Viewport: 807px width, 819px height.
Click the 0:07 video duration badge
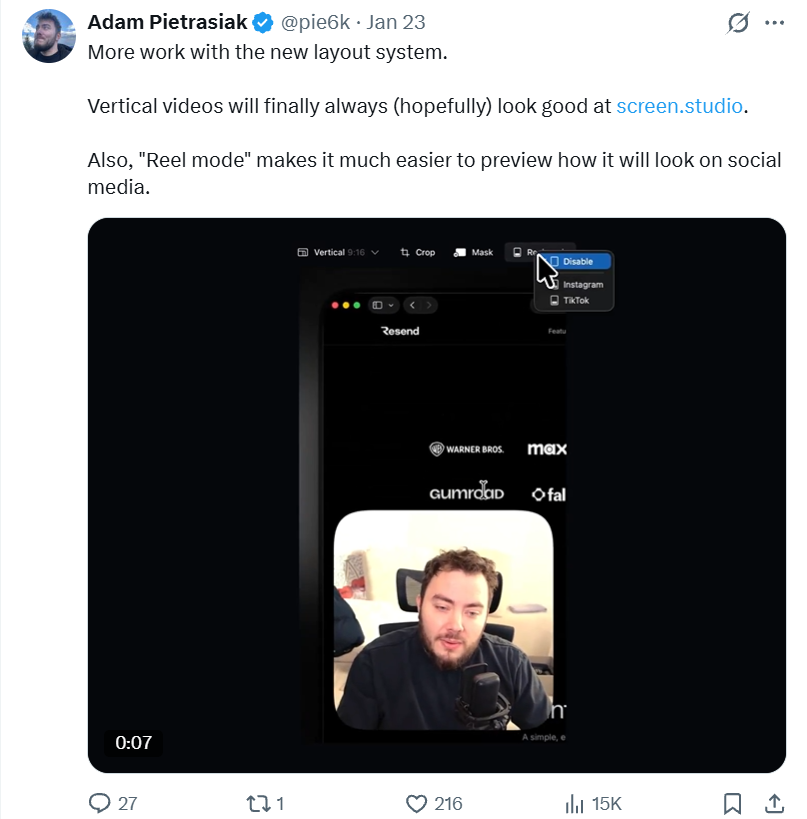point(133,742)
